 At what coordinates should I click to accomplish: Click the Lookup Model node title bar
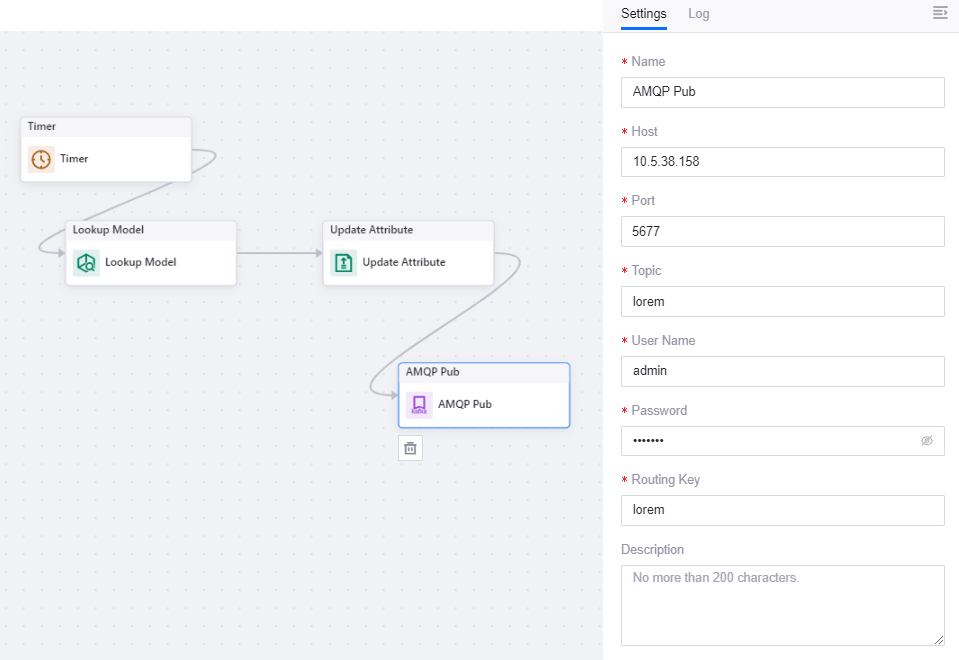tap(151, 230)
